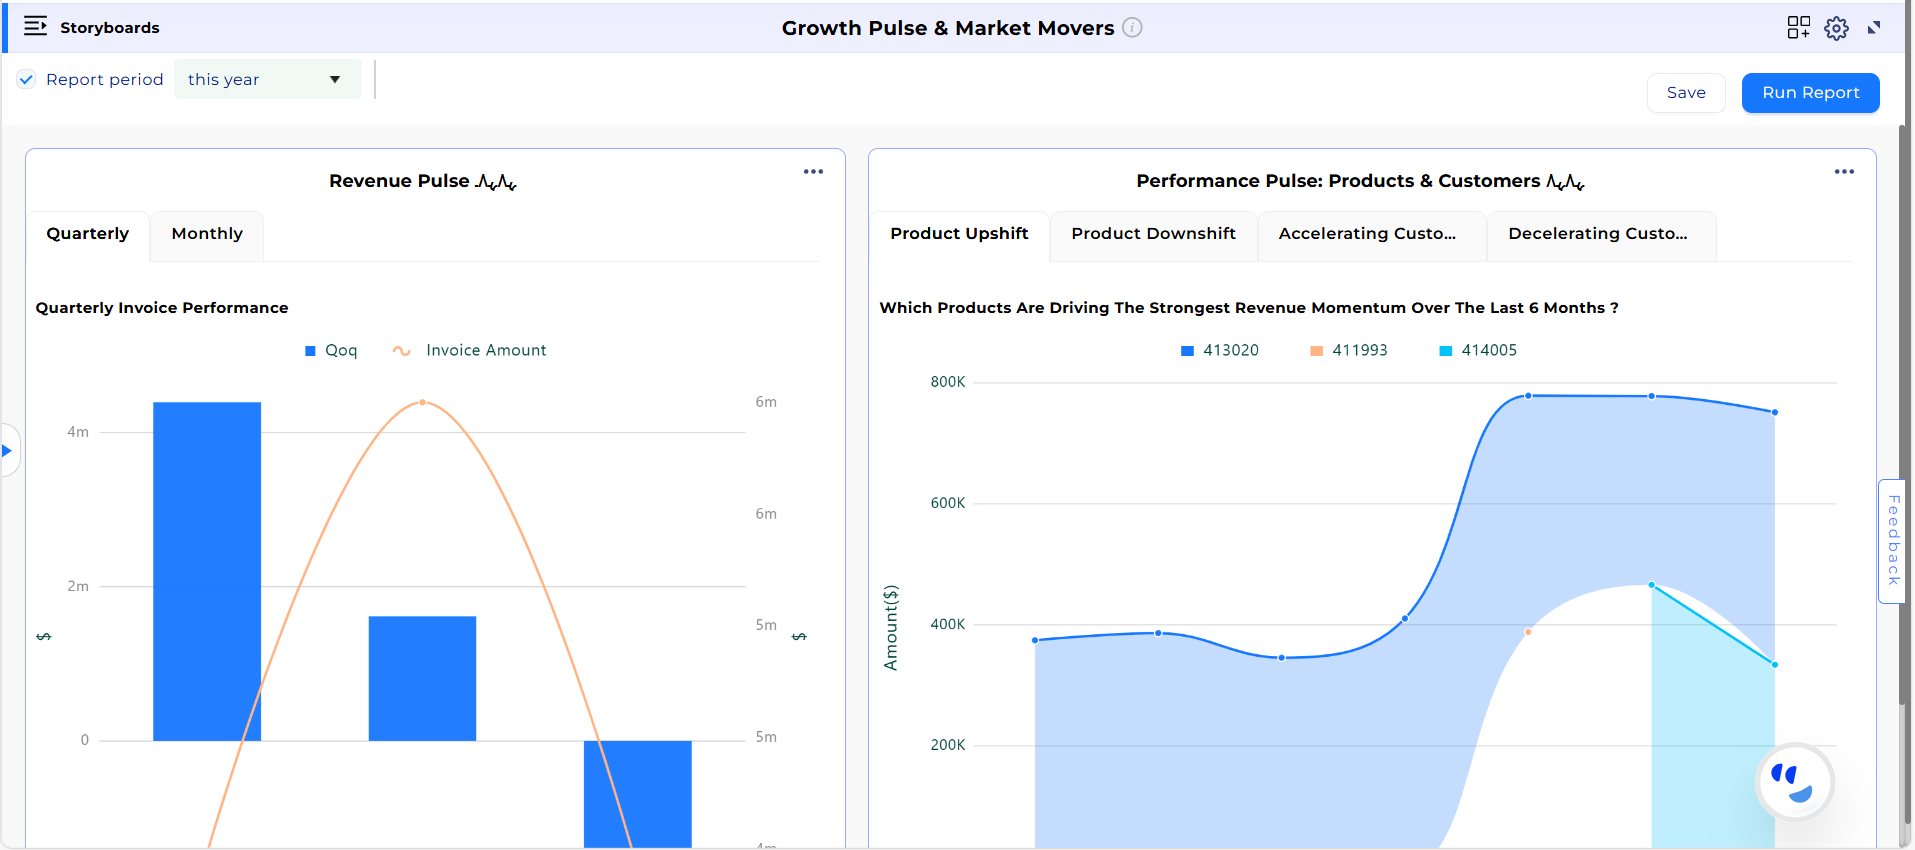Open the Storyboards hamburger menu icon

click(35, 27)
